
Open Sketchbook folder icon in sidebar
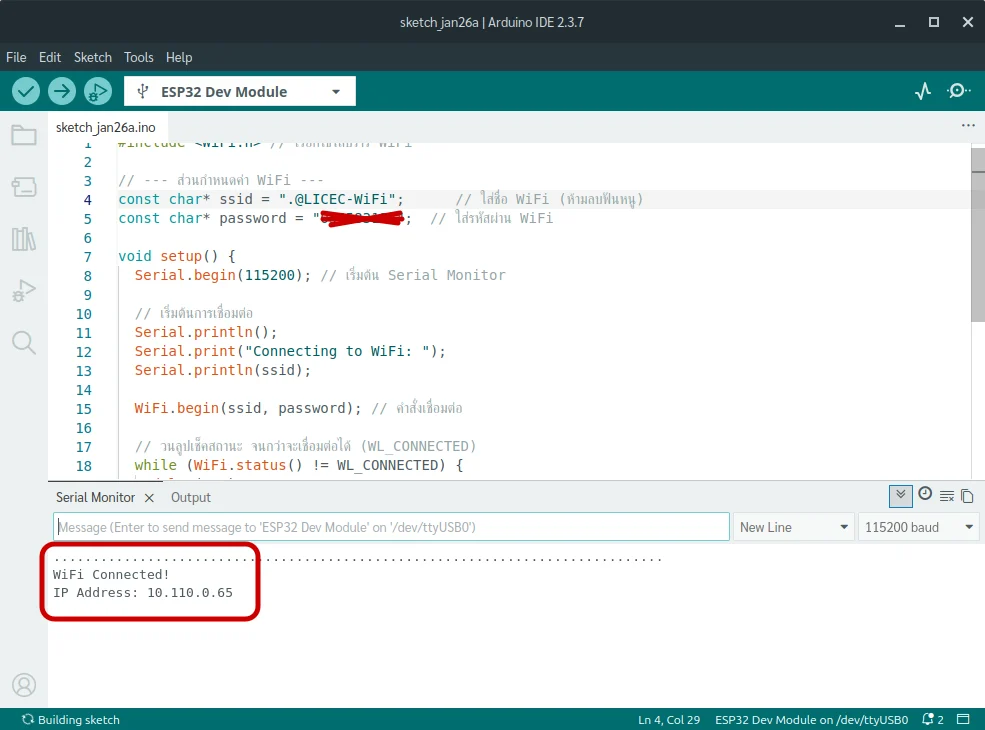coord(24,135)
